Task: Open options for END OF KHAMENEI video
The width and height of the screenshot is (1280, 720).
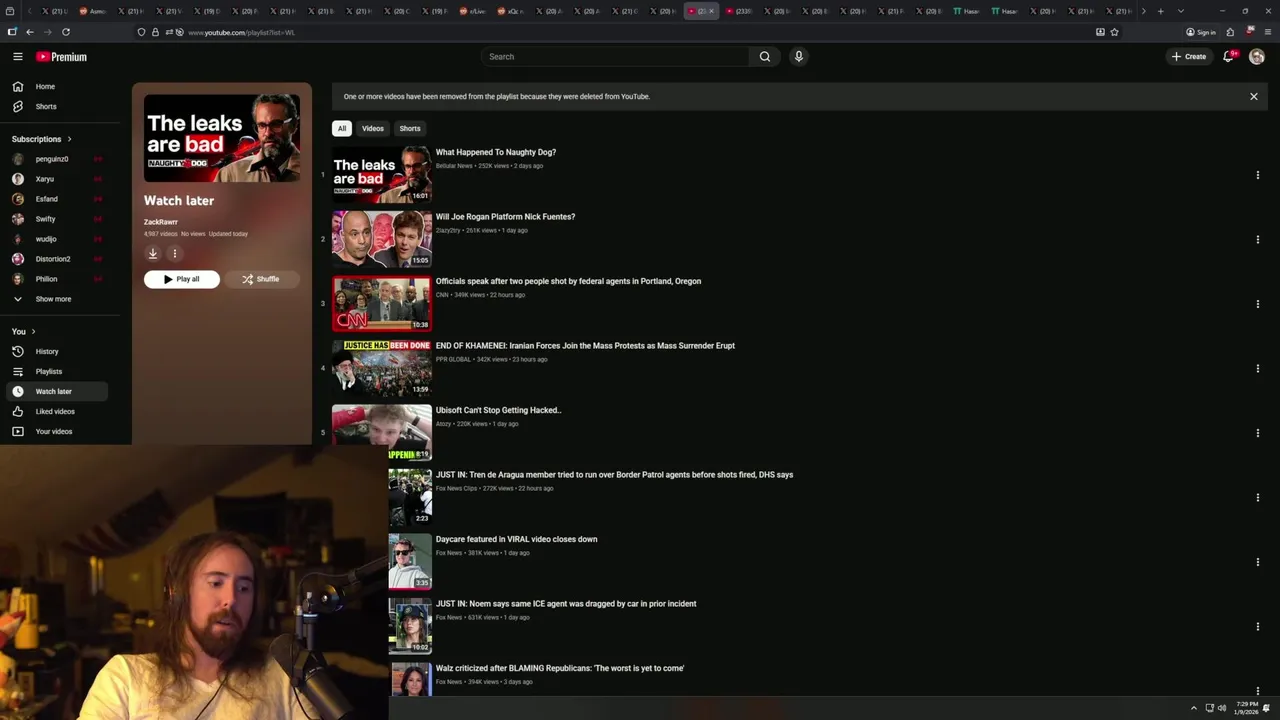Action: (x=1257, y=369)
